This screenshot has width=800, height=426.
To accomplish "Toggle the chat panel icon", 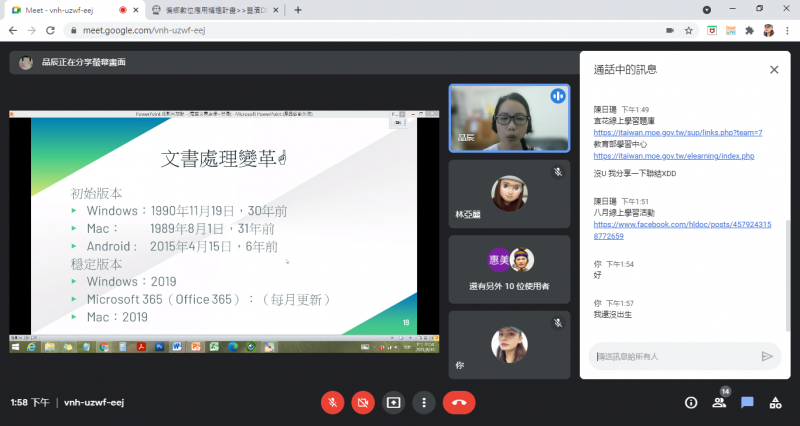I will pos(747,403).
